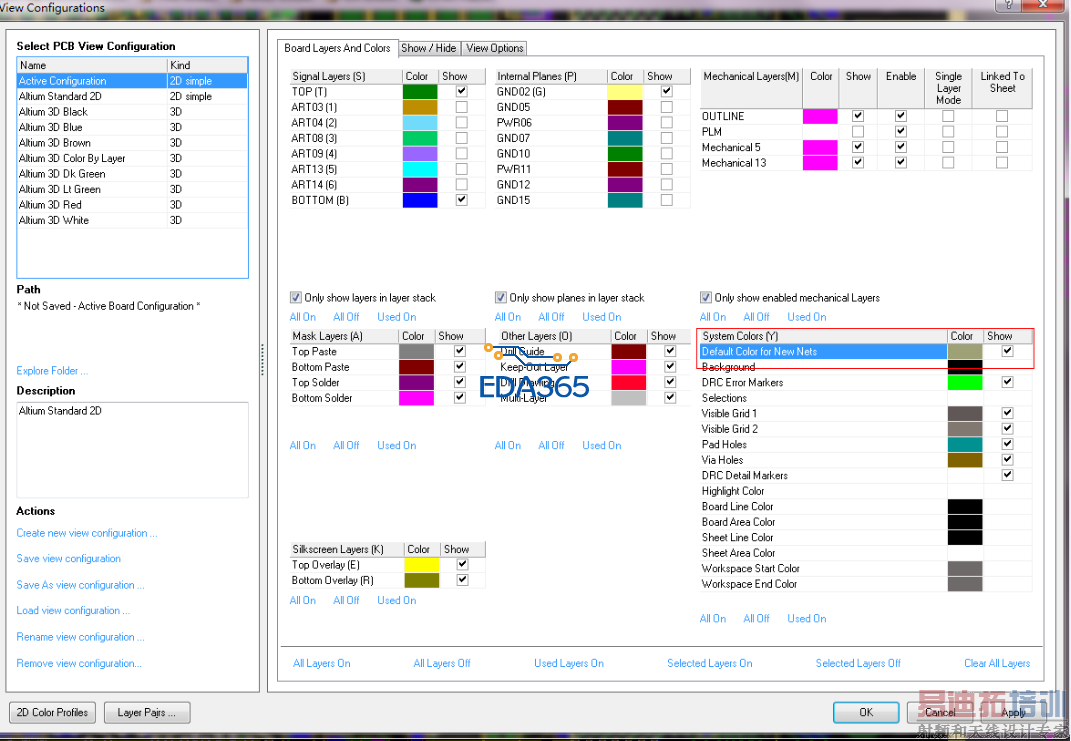Viewport: 1071px width, 741px height.
Task: Select Altium 3D Black configuration
Action: pos(132,112)
